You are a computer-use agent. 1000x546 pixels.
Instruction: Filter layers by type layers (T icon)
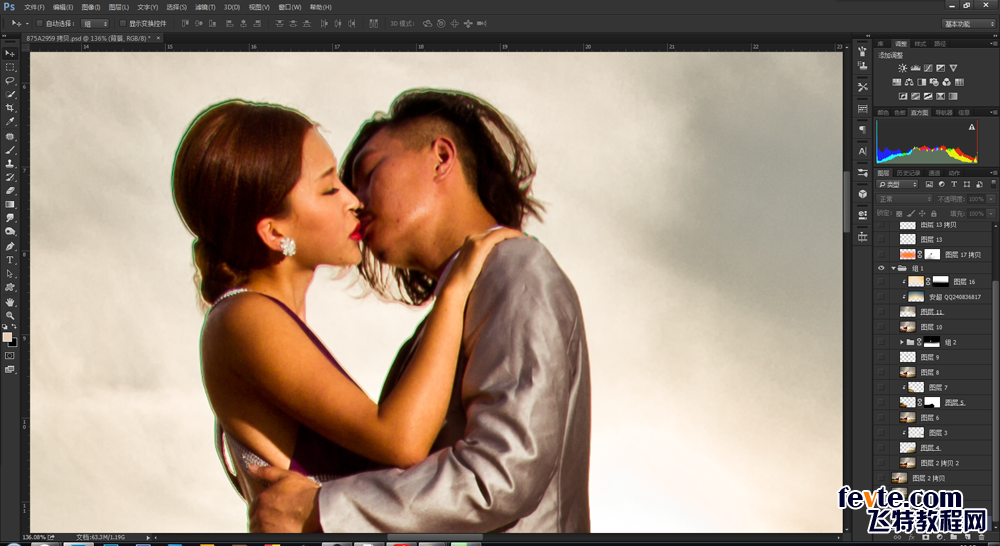coord(954,184)
